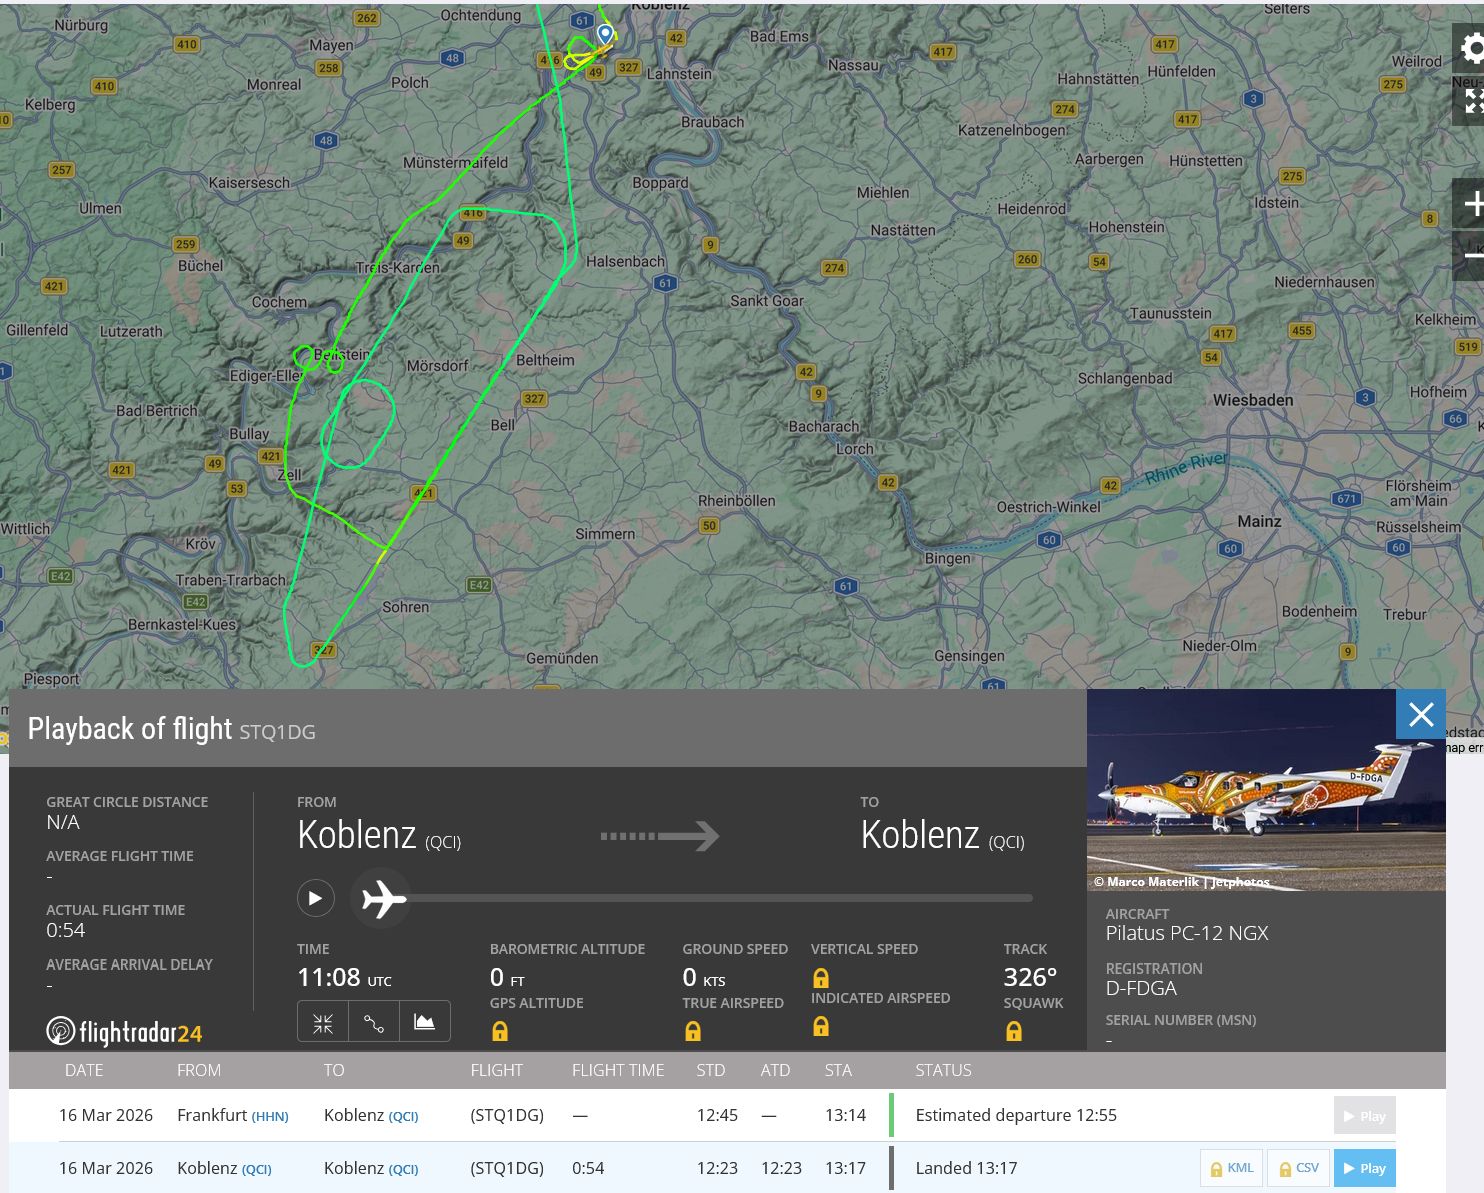Play the landed Koblenz to Koblenz flight
Image resolution: width=1484 pixels, height=1193 pixels.
point(1364,1168)
